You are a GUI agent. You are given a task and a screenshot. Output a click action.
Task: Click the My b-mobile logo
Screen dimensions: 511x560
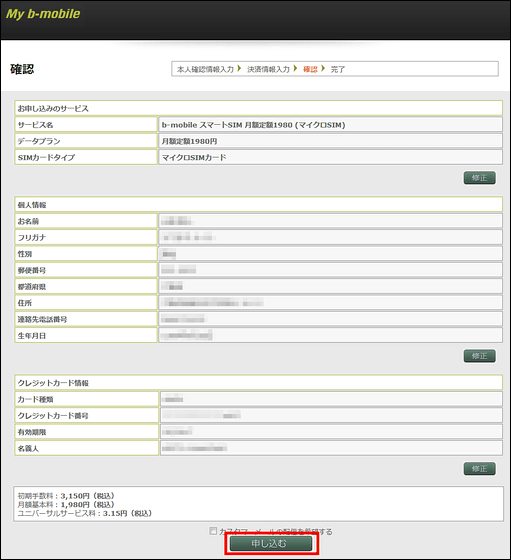[x=43, y=14]
